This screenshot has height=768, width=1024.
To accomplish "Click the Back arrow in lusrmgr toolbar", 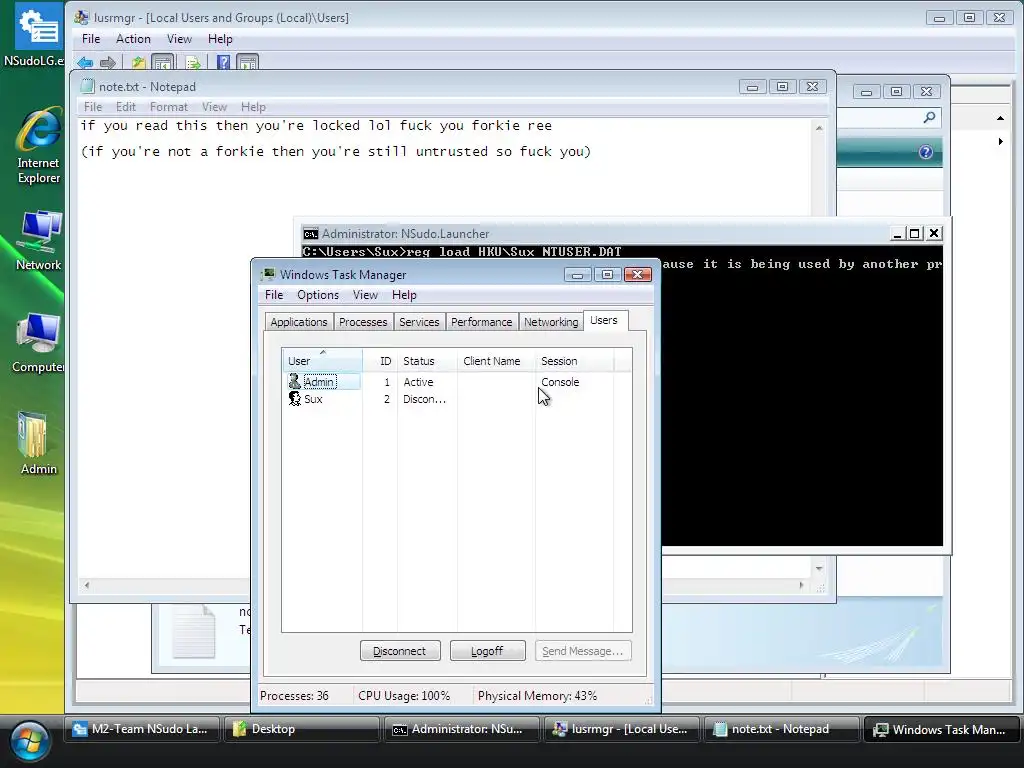I will coord(85,63).
